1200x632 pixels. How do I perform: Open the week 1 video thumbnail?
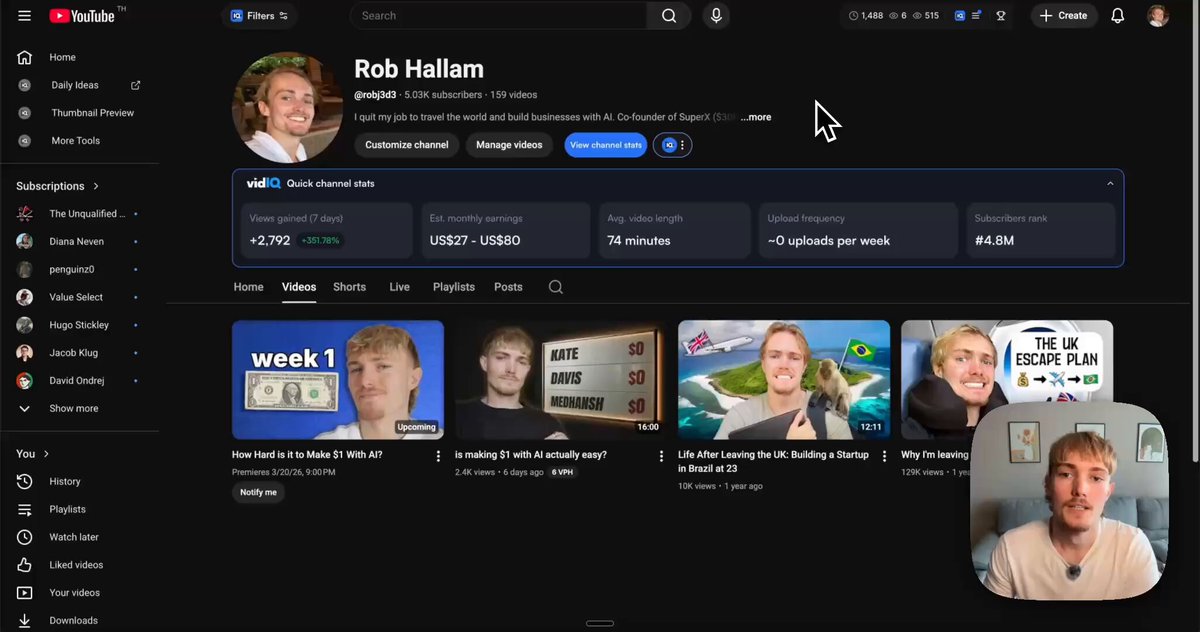tap(338, 379)
